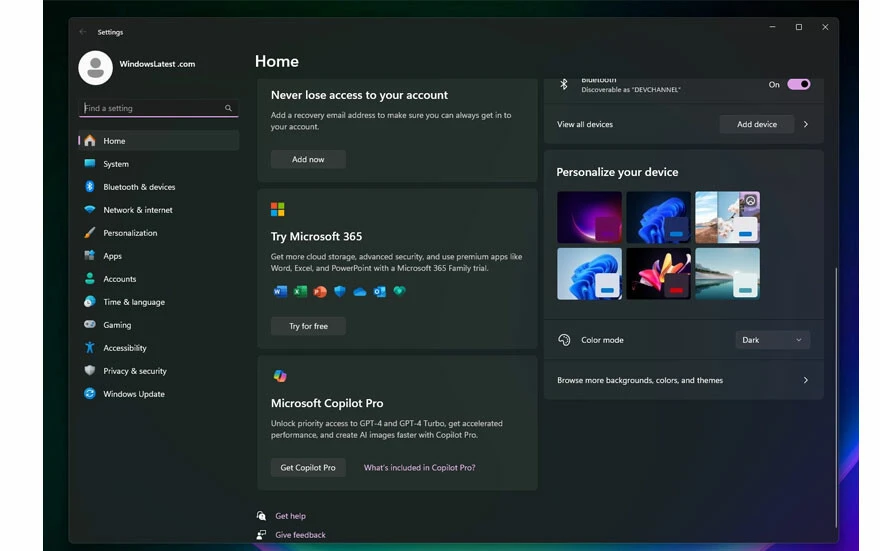880x551 pixels.
Task: Click the Home icon in the sidebar
Action: coord(90,141)
